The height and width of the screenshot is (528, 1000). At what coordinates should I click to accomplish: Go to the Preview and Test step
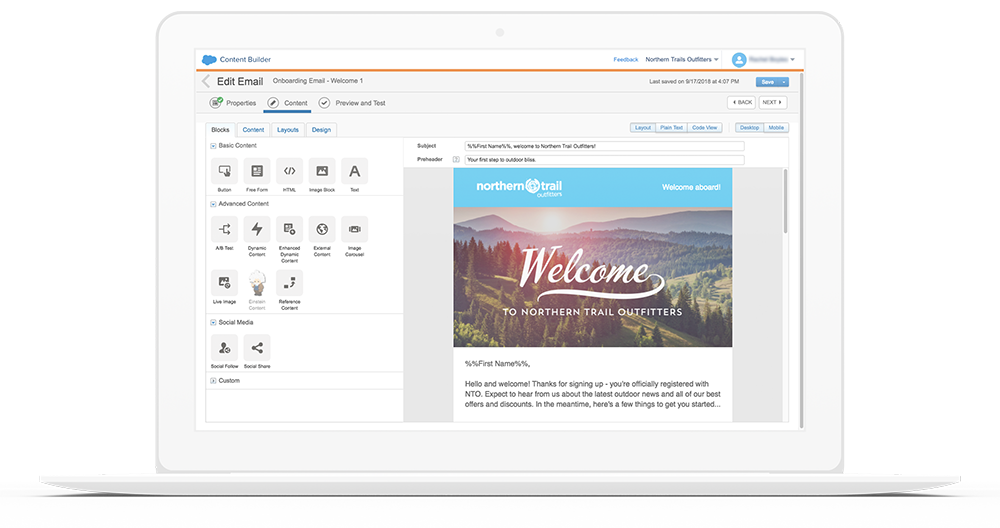pyautogui.click(x=352, y=103)
